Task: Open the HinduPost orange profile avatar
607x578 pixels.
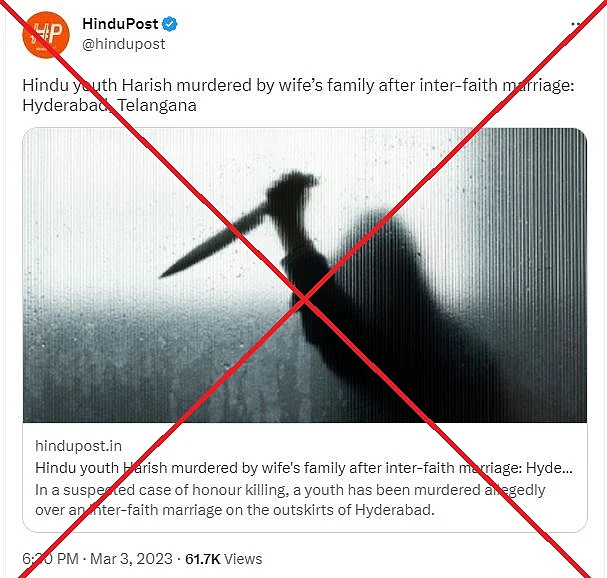Action: [x=46, y=35]
